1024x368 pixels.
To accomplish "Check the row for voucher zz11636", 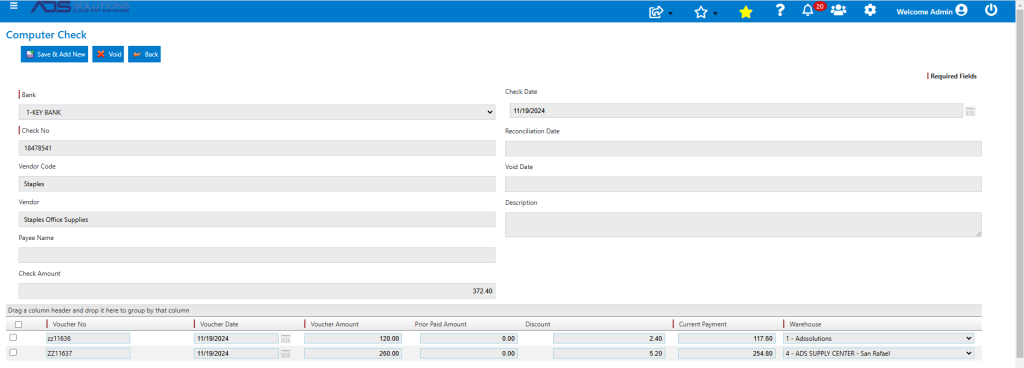I will 13,337.
